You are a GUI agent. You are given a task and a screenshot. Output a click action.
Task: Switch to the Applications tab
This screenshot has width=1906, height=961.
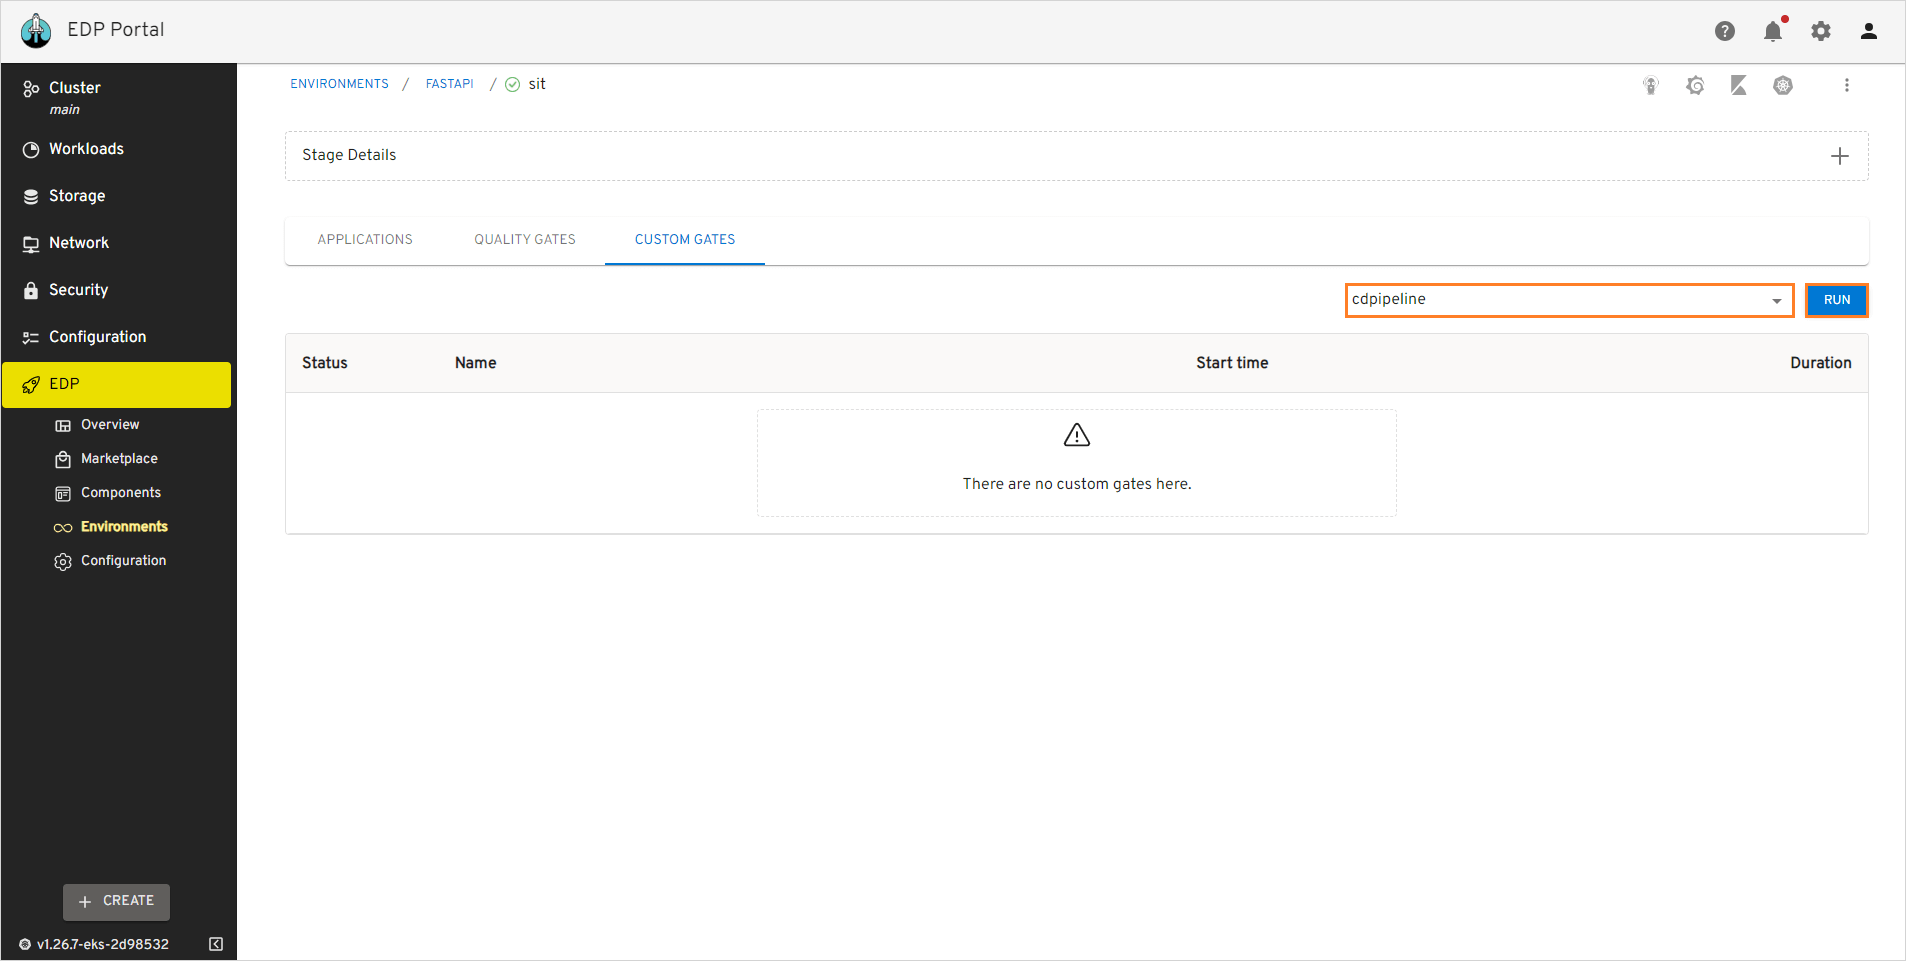365,240
